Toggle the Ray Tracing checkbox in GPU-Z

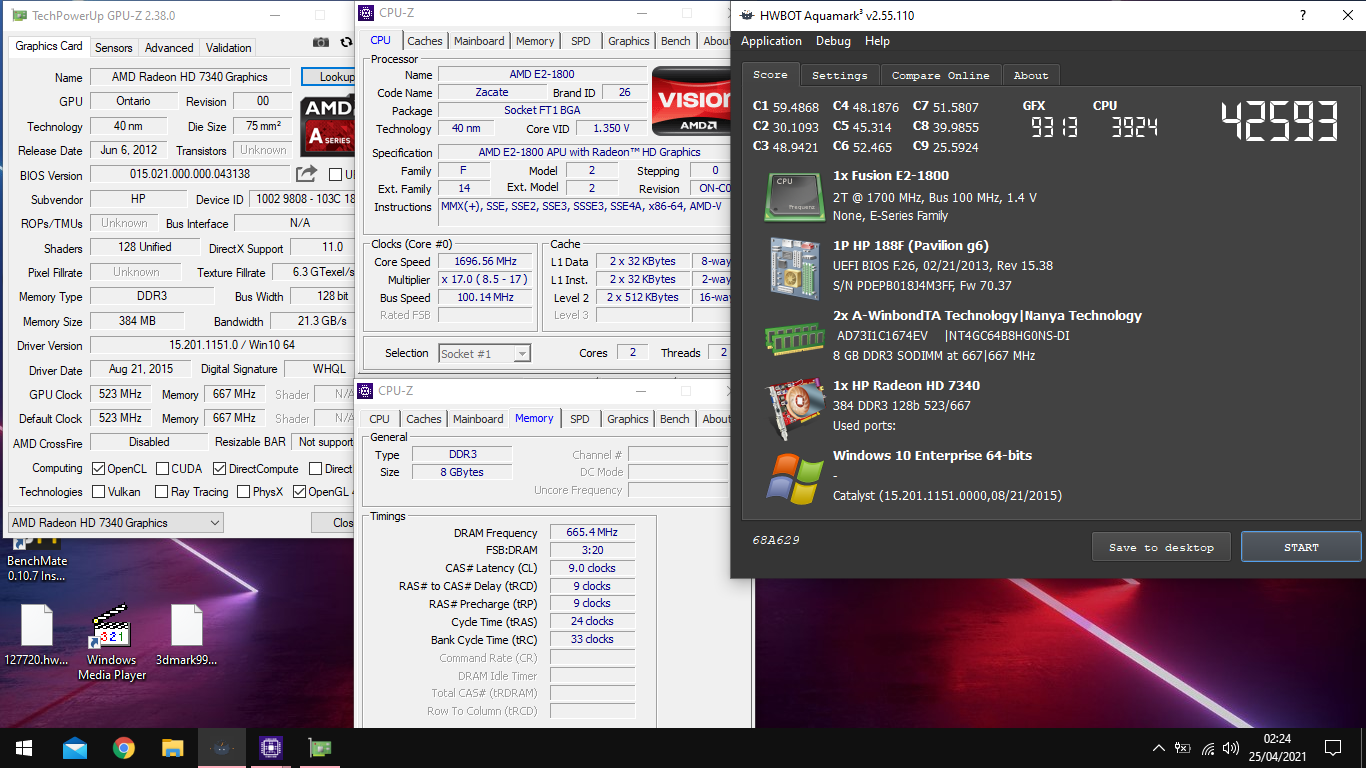pos(161,492)
